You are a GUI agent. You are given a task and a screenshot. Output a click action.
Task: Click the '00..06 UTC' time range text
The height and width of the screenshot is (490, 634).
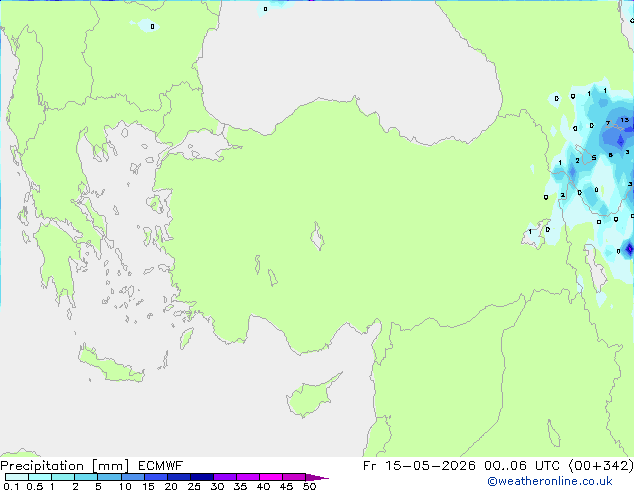522,466
